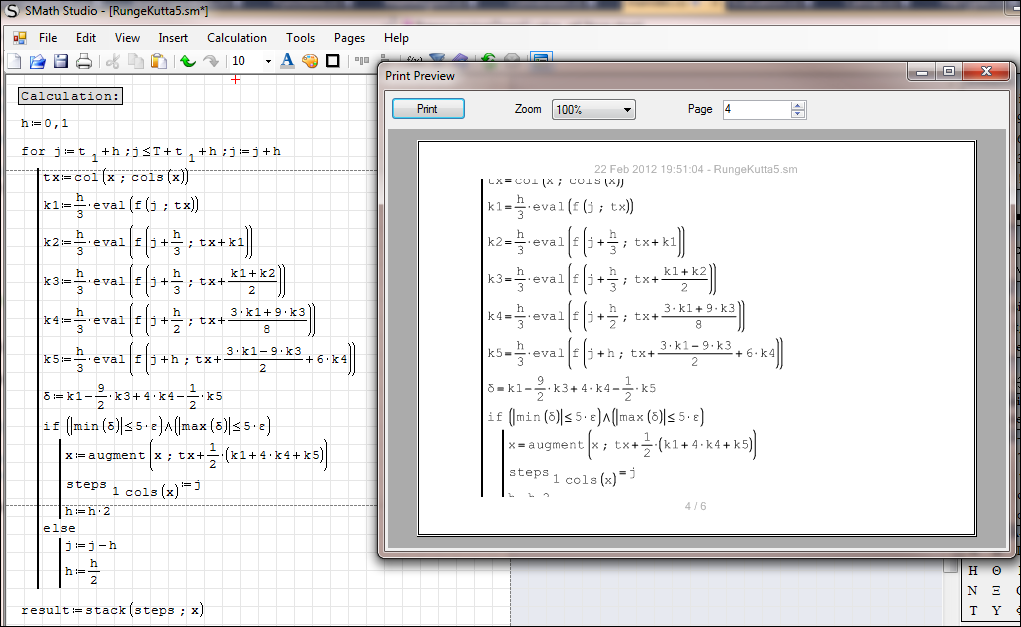Open the Calculation menu

click(x=237, y=38)
